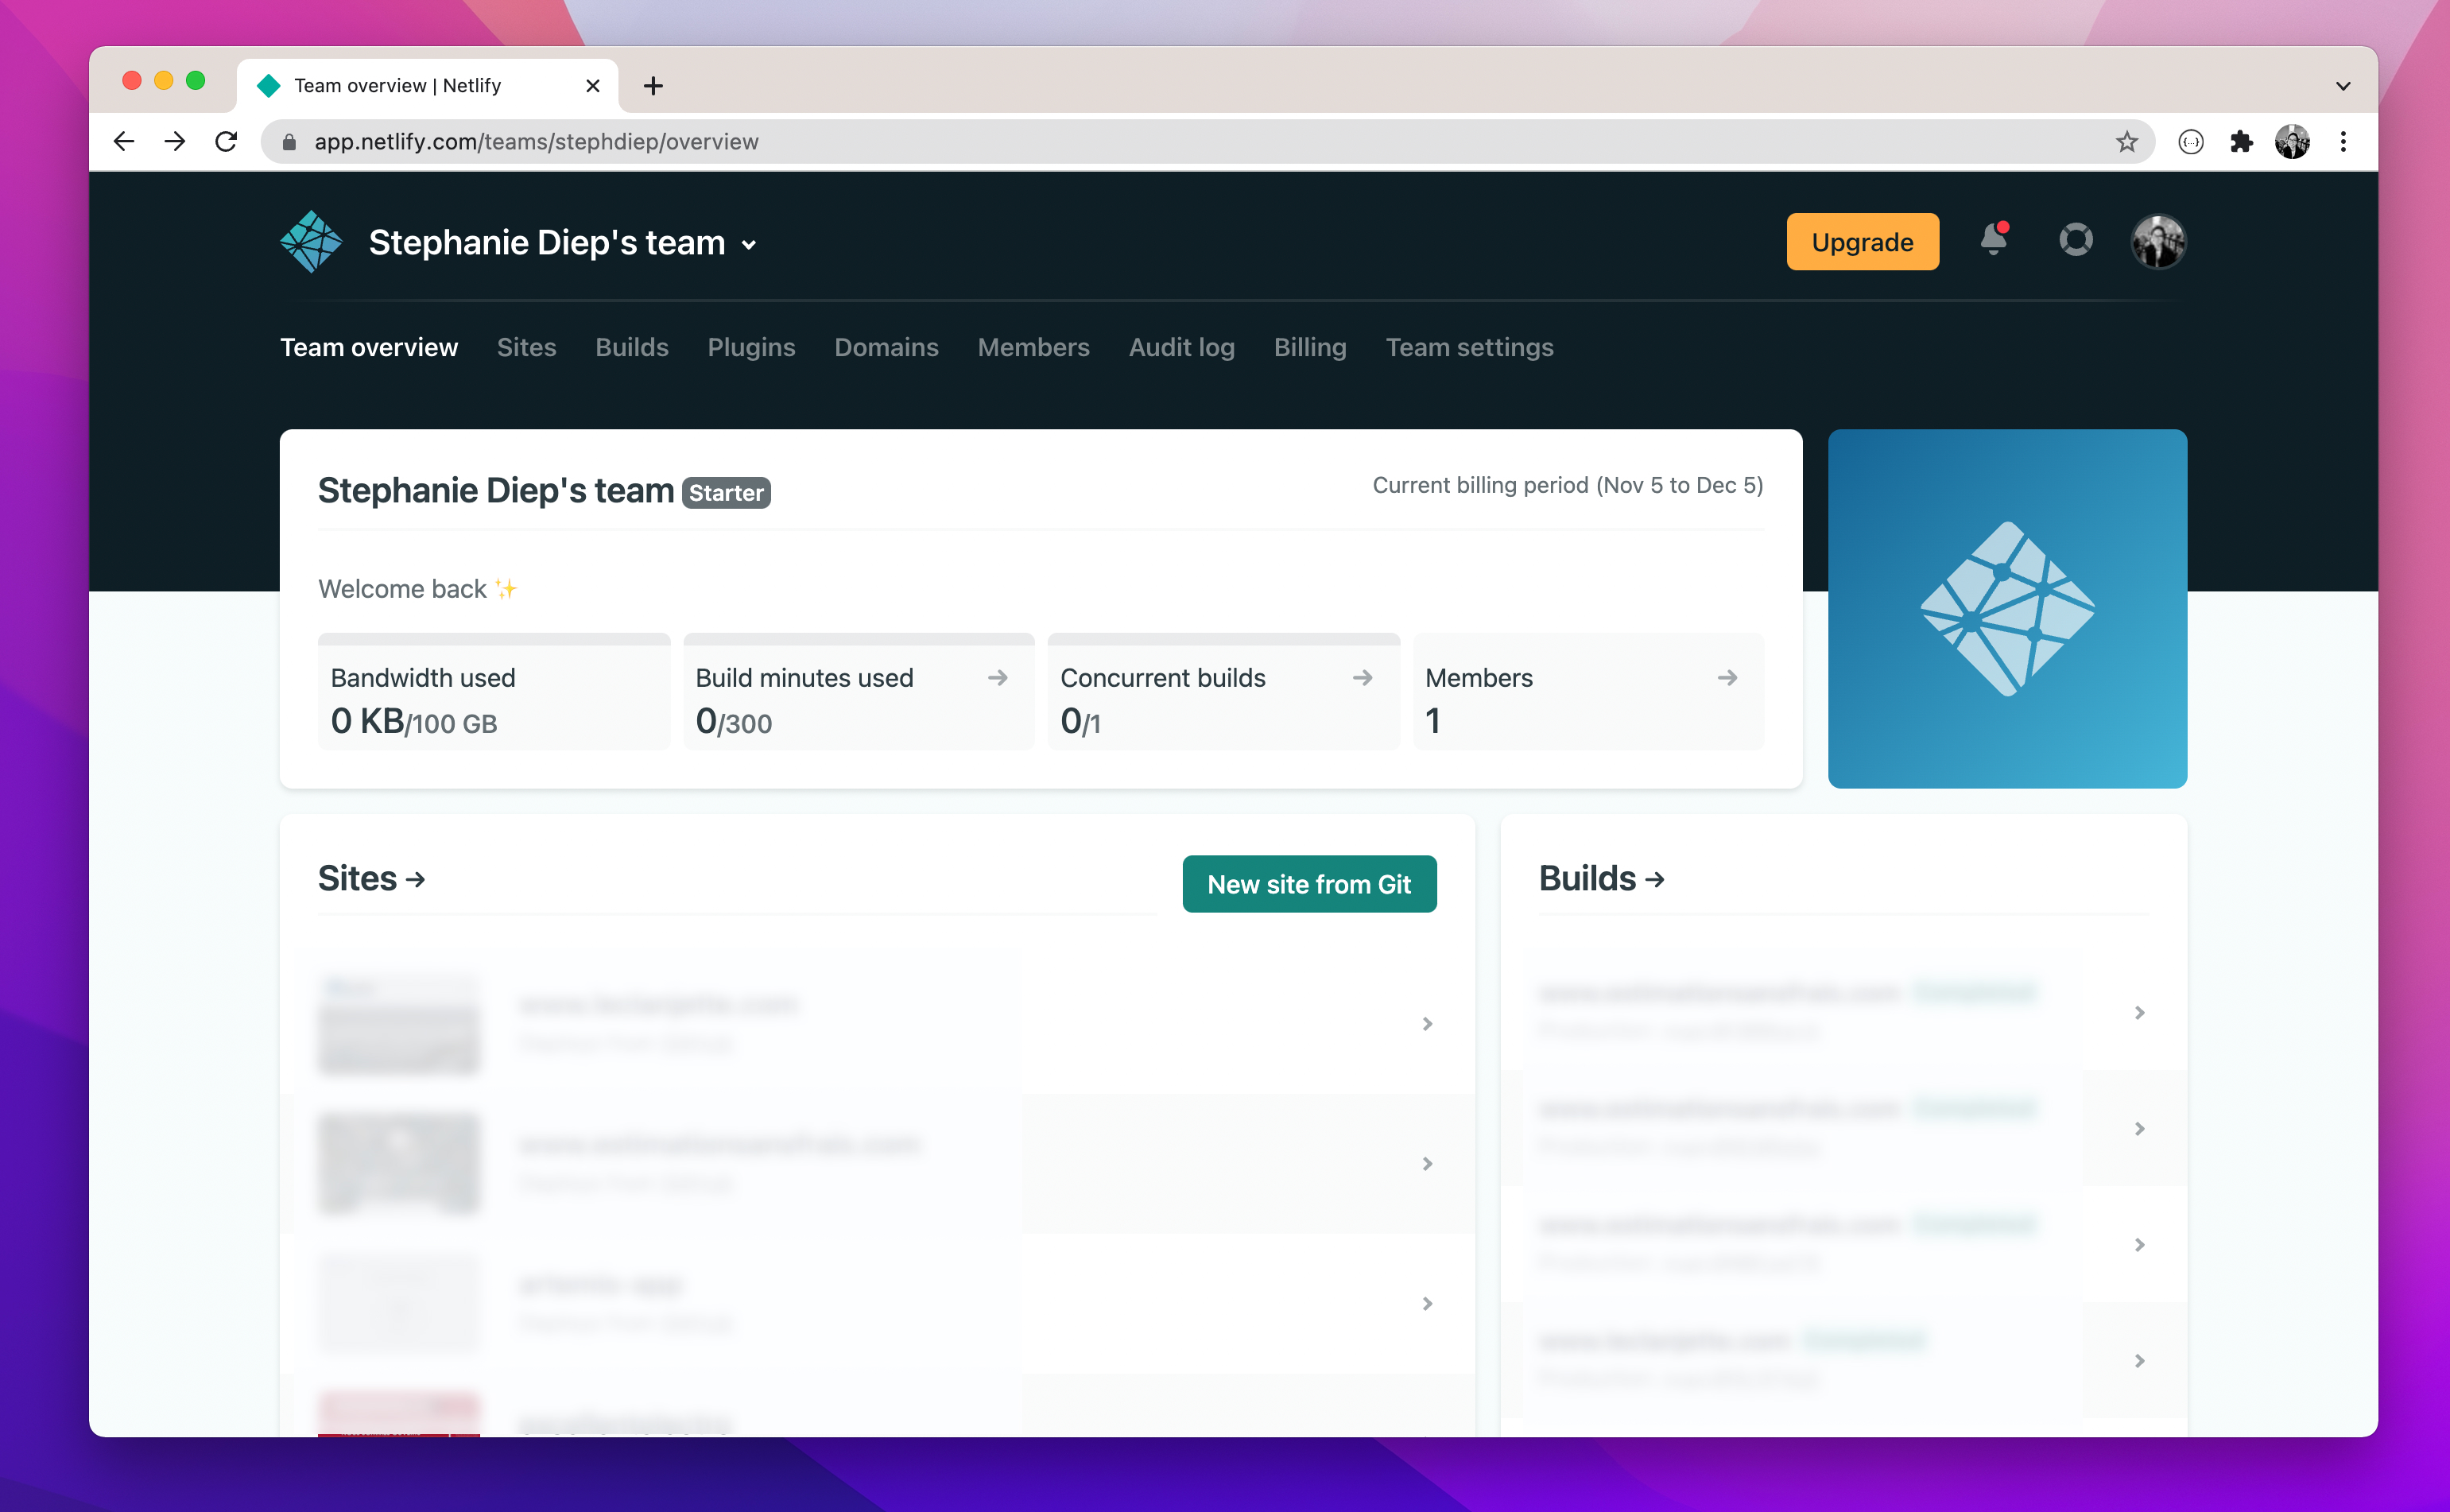Open Chrome extensions puzzle icon

(x=2241, y=142)
